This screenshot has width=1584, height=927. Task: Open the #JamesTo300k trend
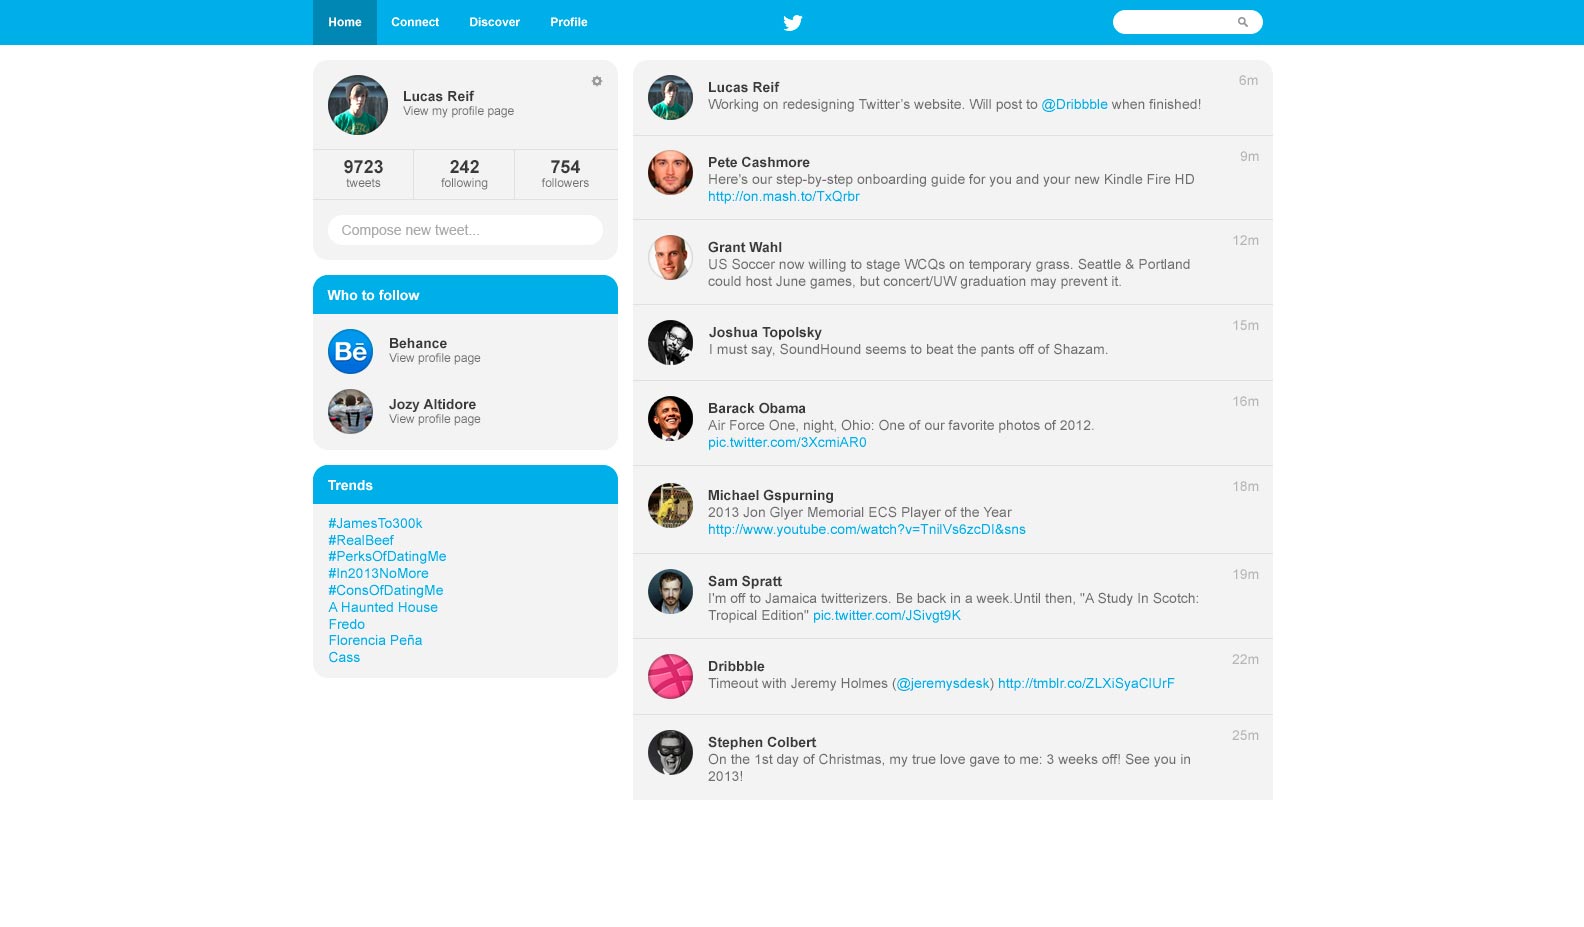(x=375, y=523)
